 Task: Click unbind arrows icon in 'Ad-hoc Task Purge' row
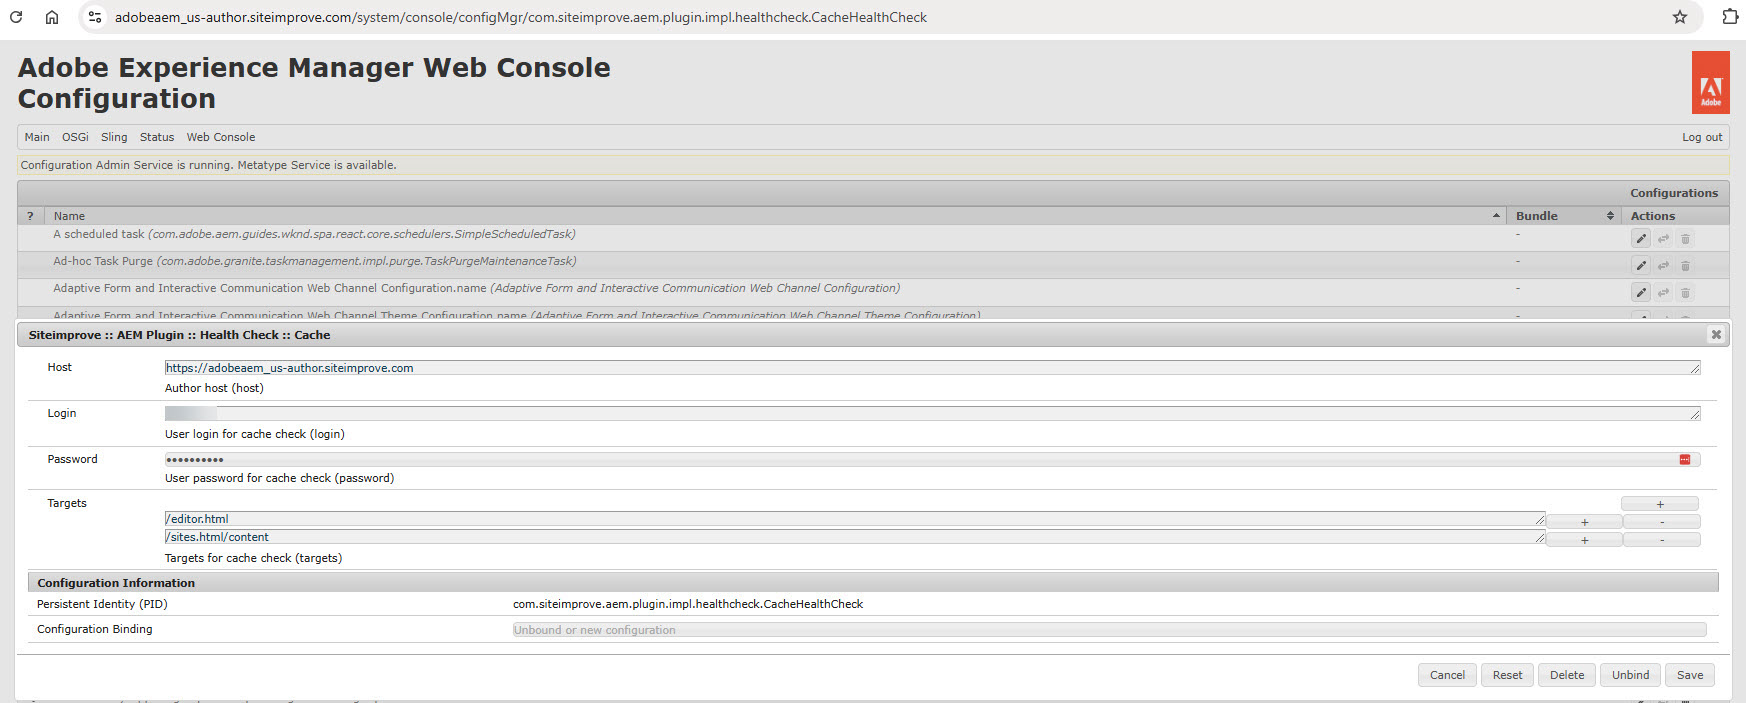coord(1663,265)
